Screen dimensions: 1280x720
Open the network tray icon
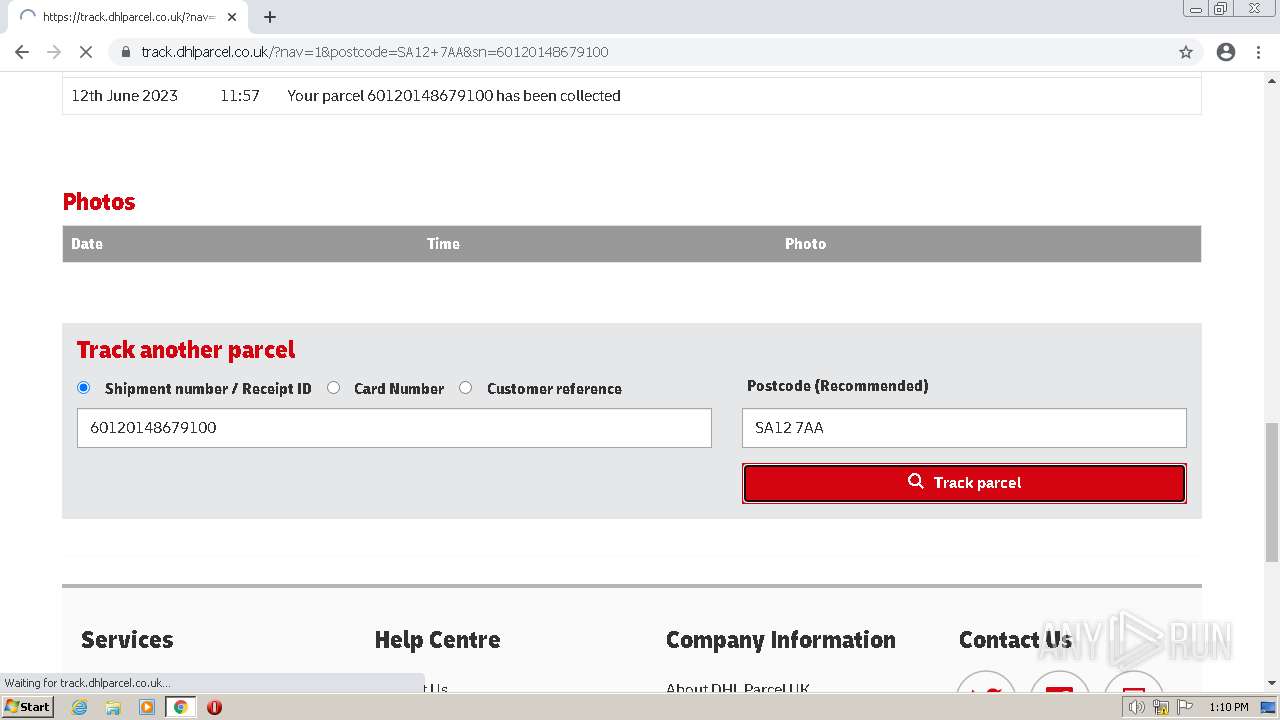(x=1160, y=707)
